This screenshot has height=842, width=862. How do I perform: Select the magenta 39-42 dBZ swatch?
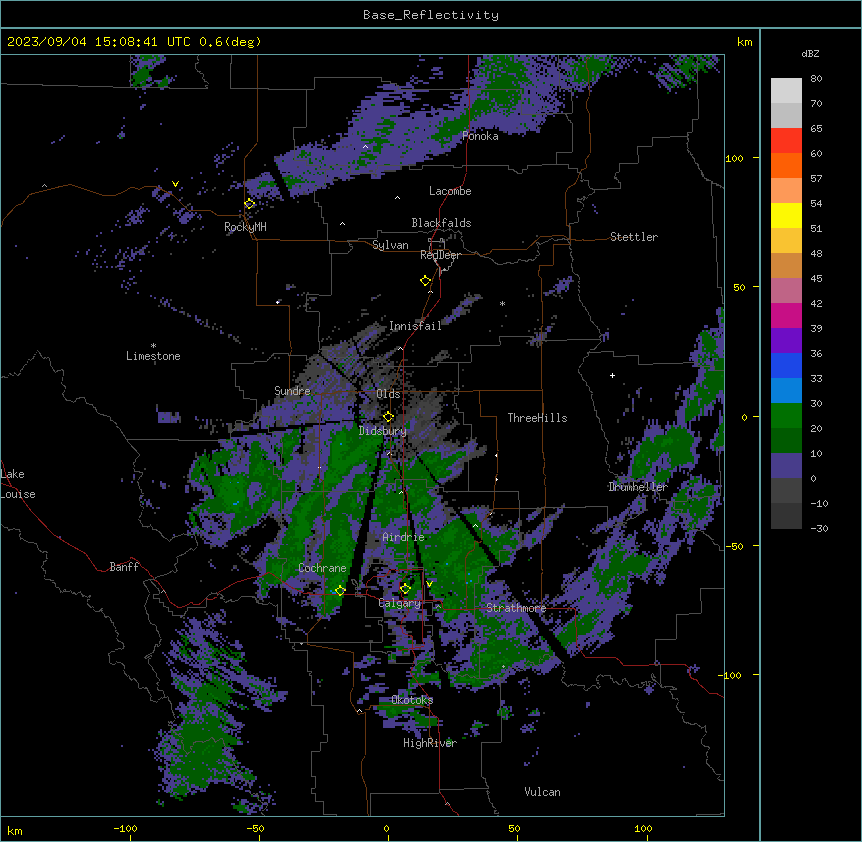[x=786, y=315]
